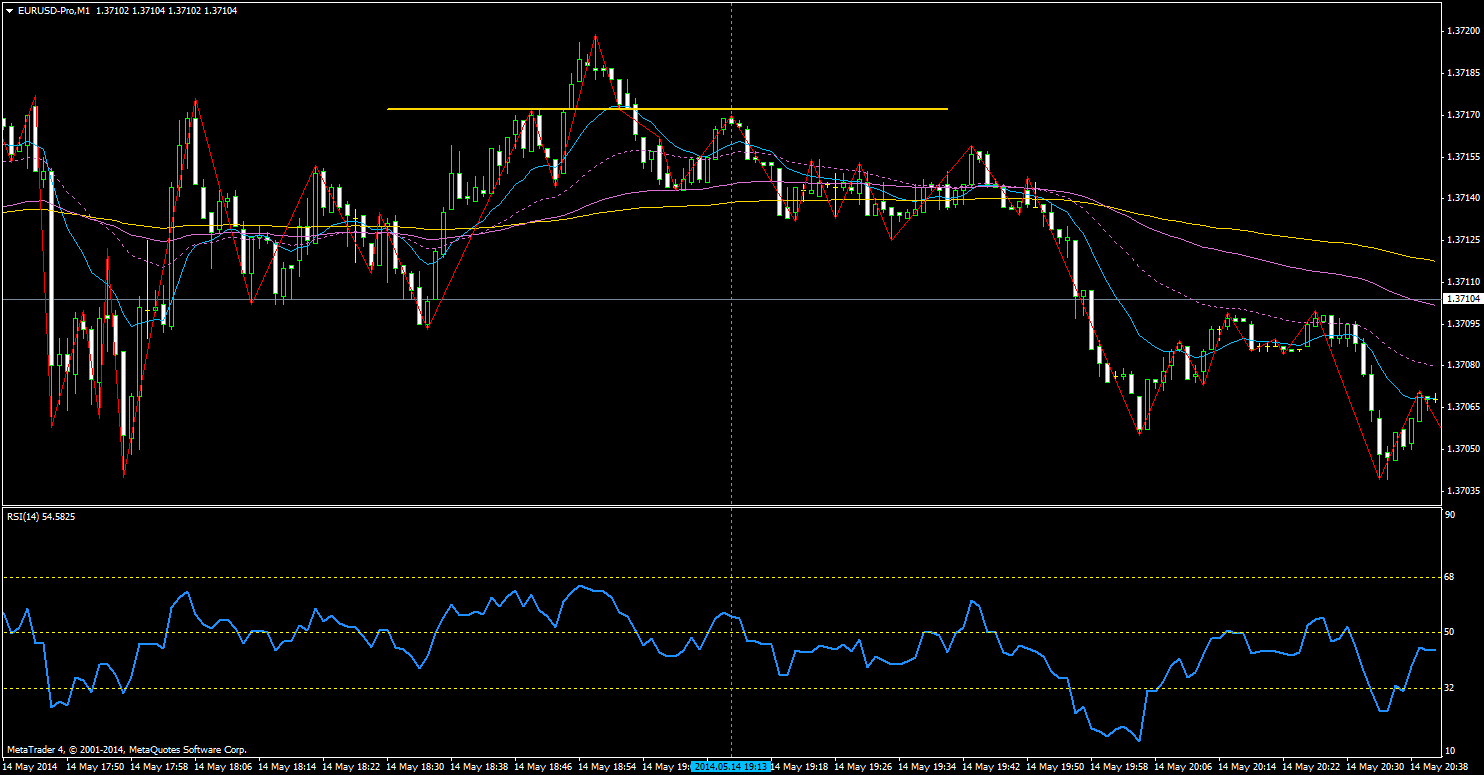Screen dimensions: 1484x775
Task: Select the yellow horizontal resistance line
Action: pos(667,108)
